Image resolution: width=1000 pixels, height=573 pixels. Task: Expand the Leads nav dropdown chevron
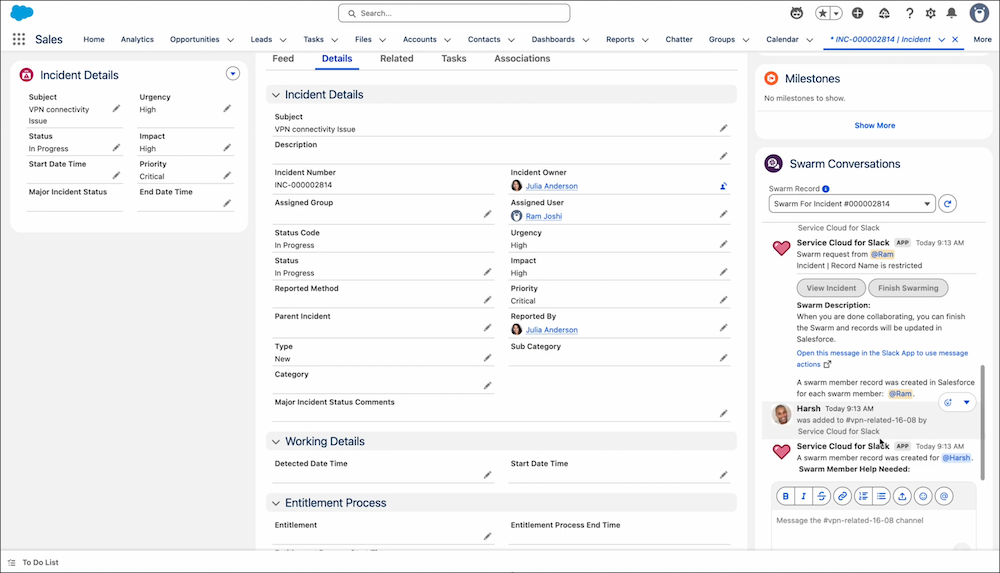pyautogui.click(x=283, y=40)
